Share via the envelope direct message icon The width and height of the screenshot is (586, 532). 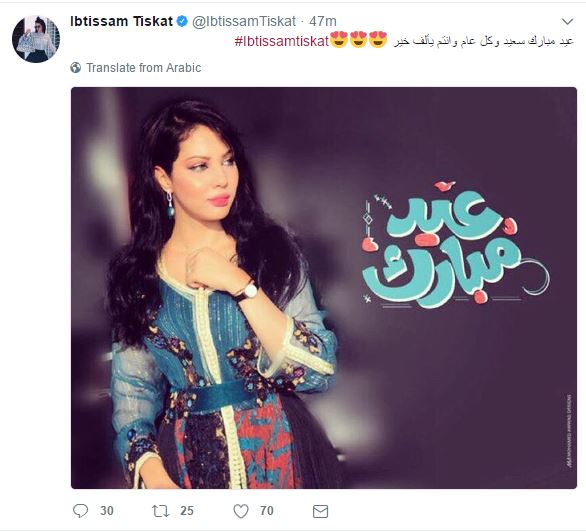[x=320, y=511]
